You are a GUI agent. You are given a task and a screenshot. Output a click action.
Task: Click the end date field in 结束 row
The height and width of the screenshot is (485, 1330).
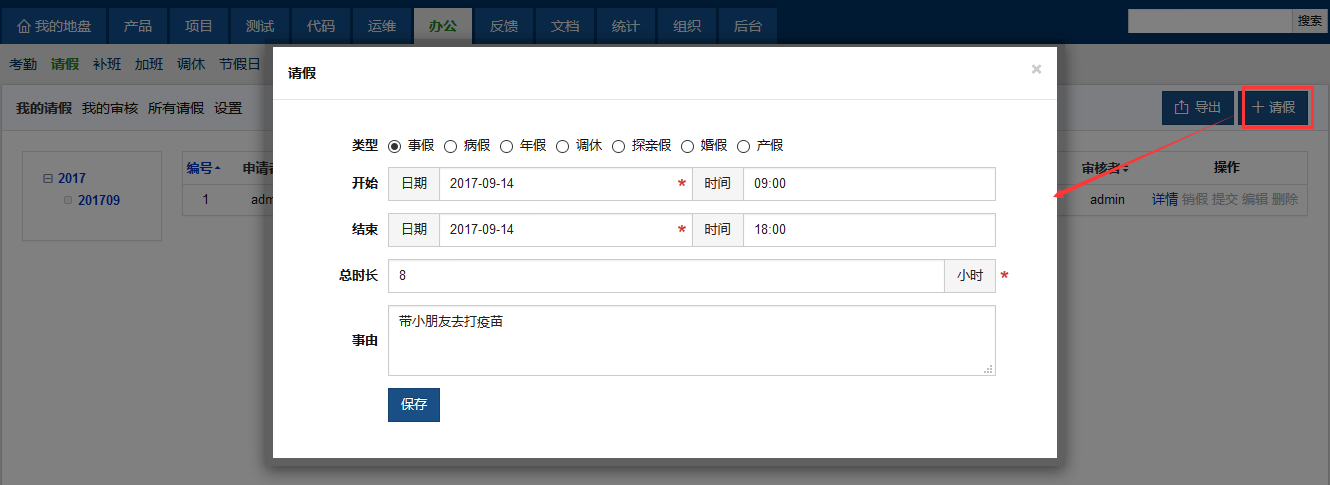(x=565, y=229)
